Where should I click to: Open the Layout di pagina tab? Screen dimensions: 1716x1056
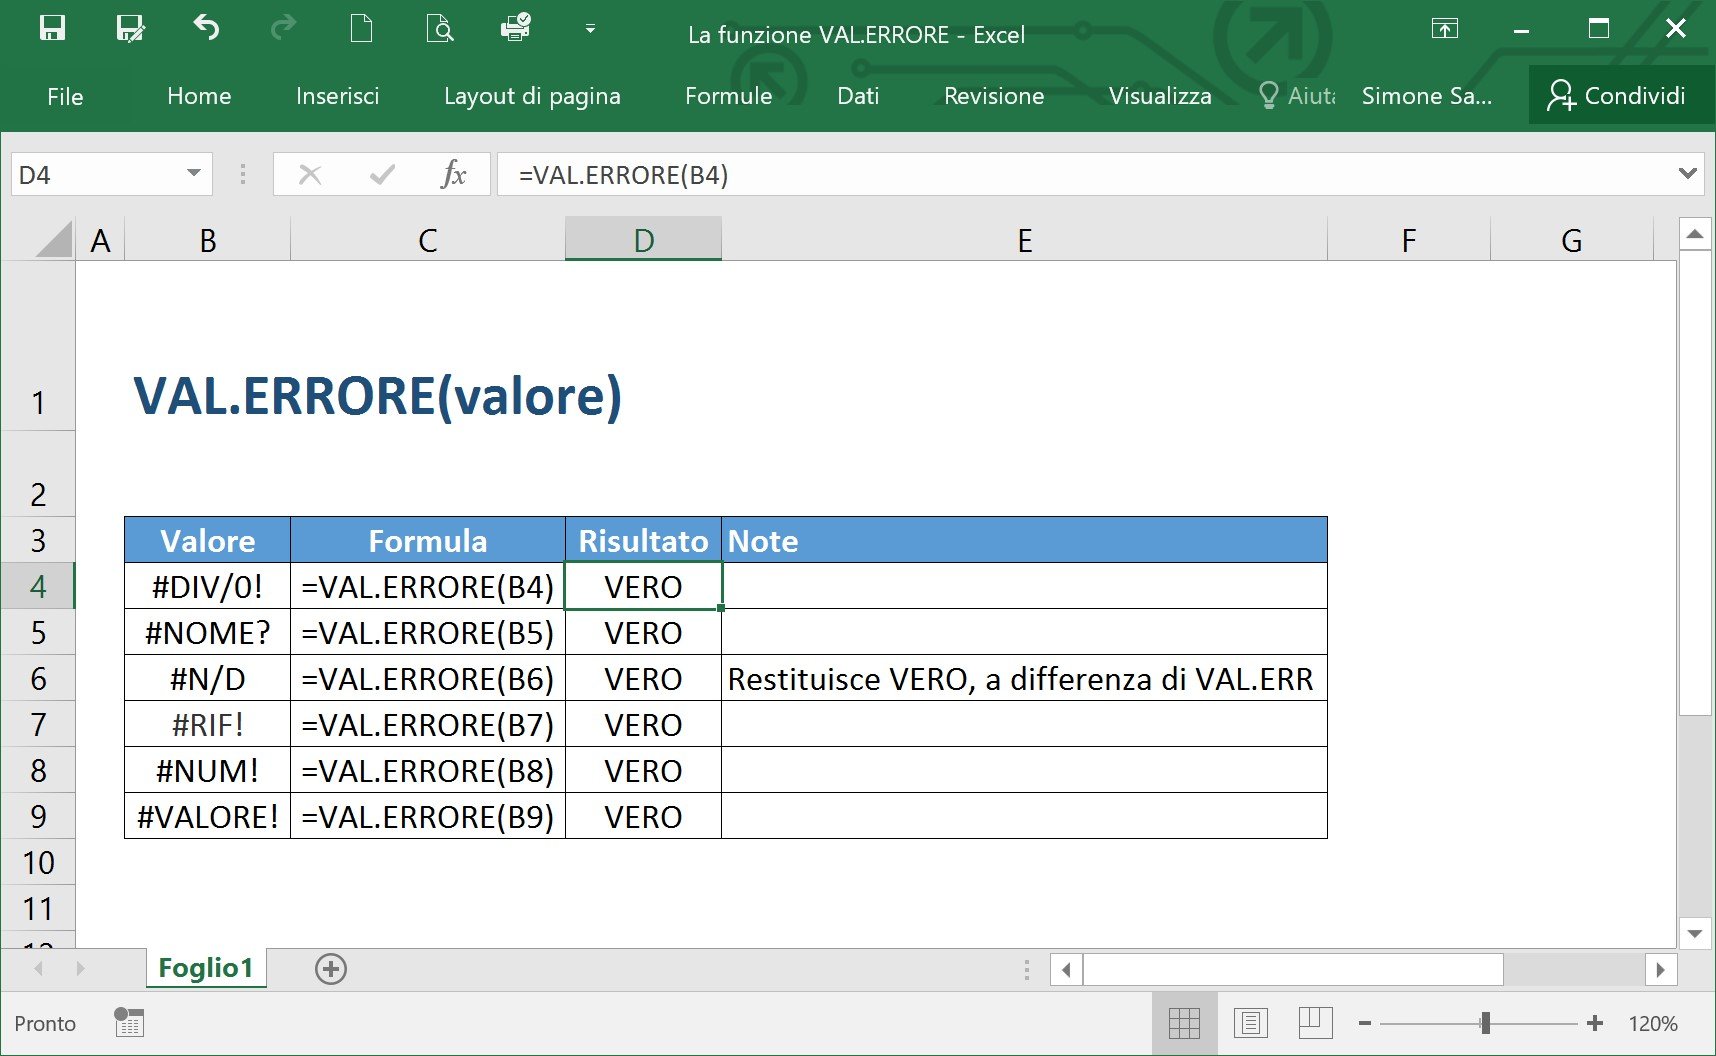click(x=532, y=96)
